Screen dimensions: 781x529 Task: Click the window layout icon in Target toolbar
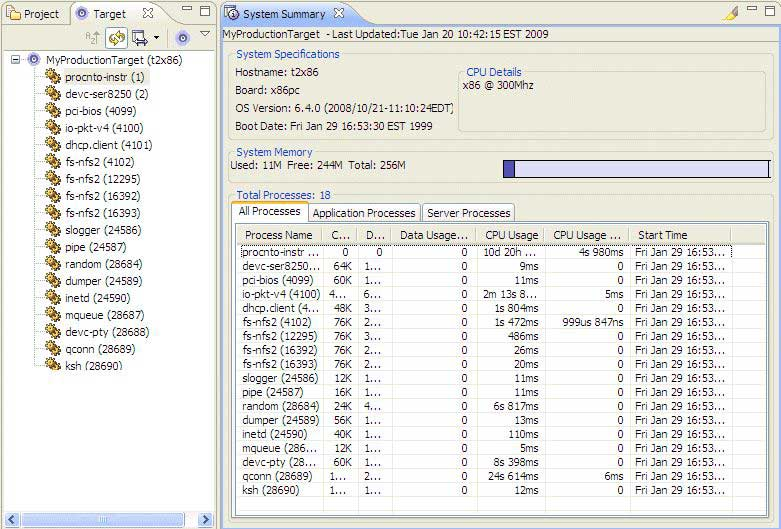[x=138, y=38]
